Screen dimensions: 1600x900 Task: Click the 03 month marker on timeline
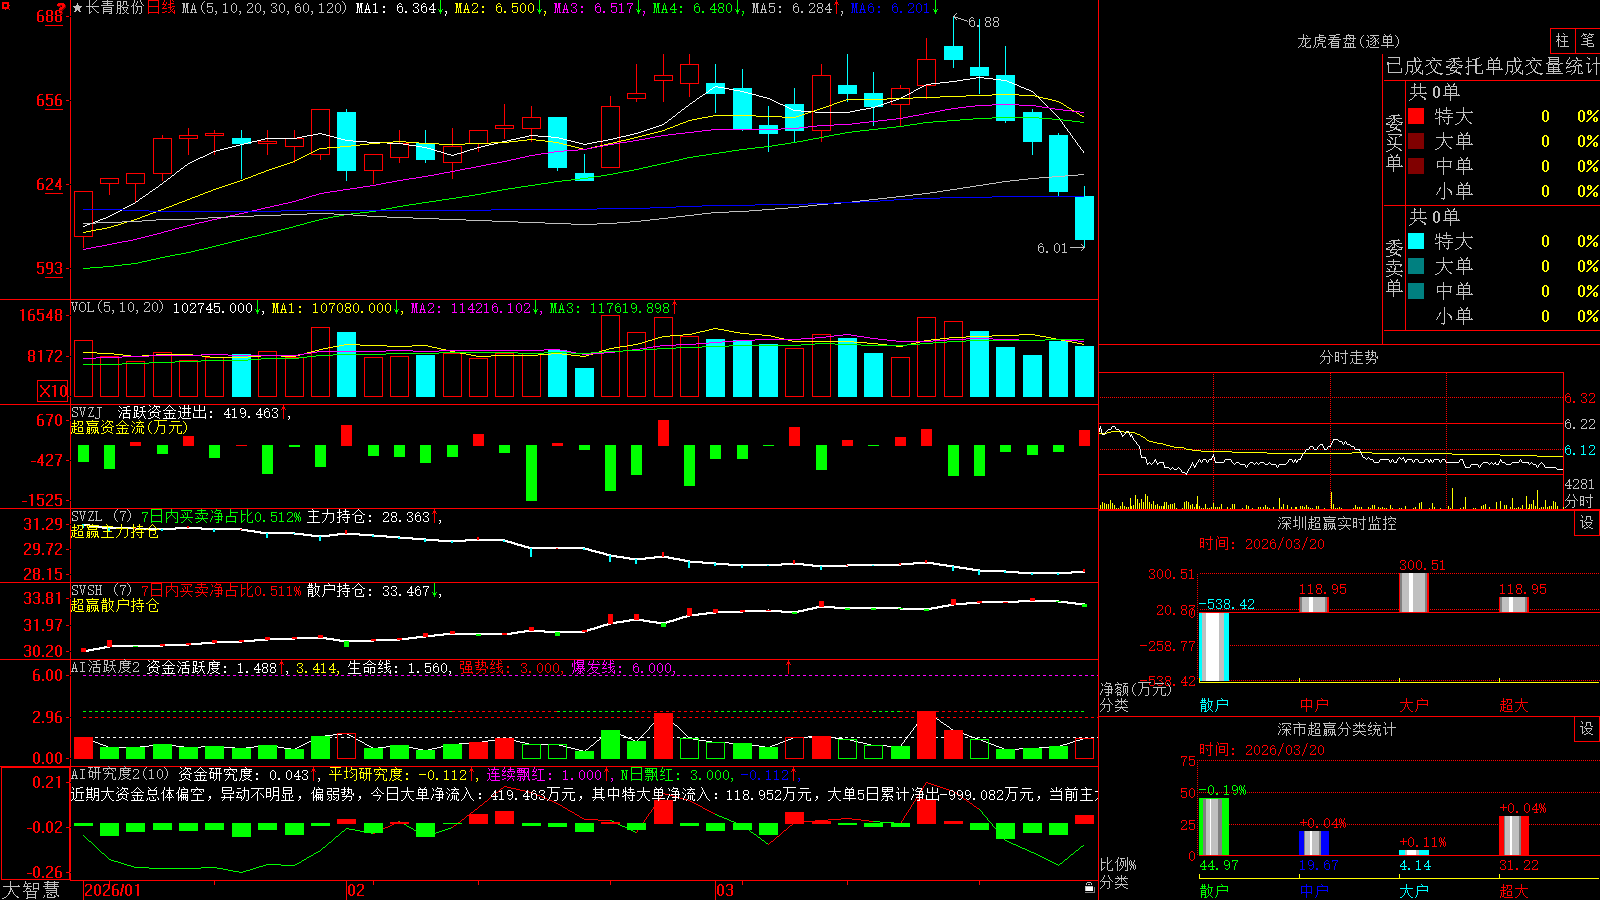[x=725, y=890]
